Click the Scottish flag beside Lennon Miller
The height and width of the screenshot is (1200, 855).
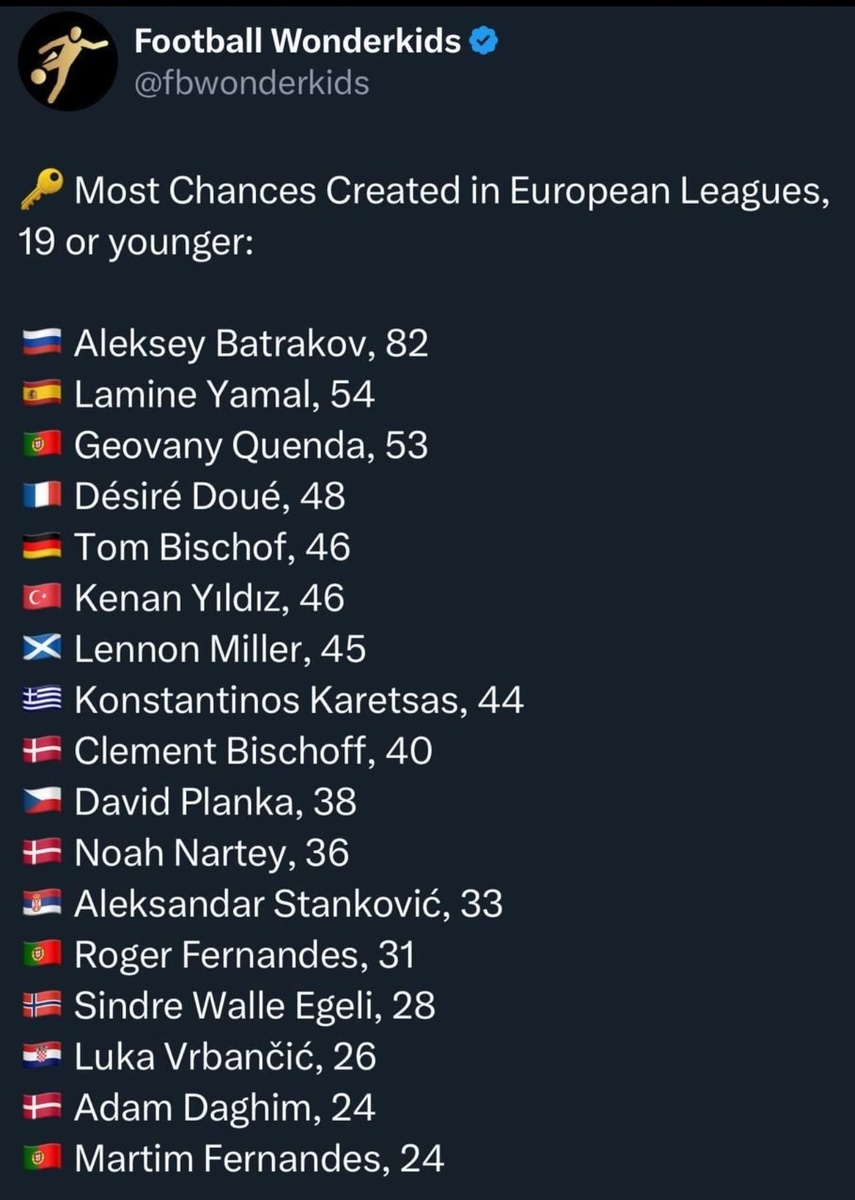click(x=42, y=650)
